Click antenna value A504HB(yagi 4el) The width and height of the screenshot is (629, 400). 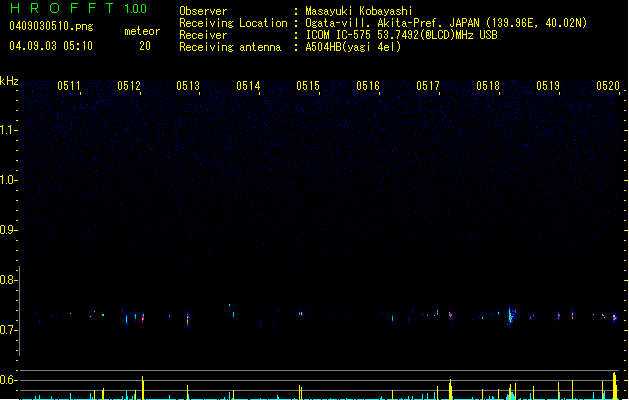pyautogui.click(x=353, y=47)
